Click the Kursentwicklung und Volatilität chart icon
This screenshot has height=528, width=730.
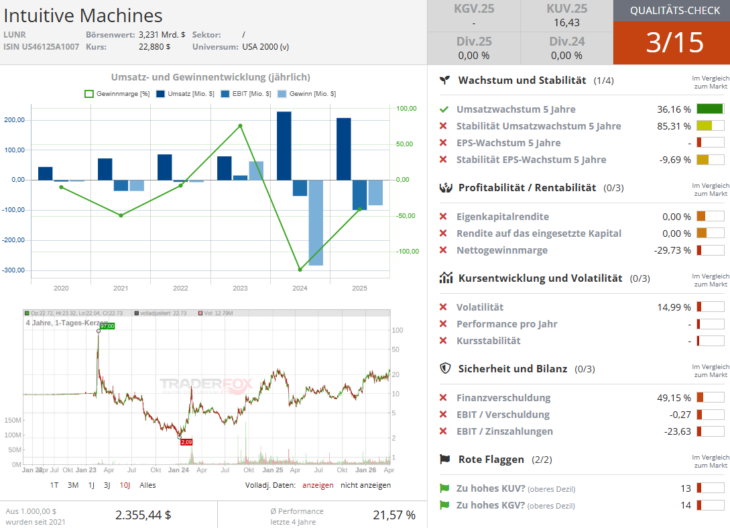pyautogui.click(x=445, y=278)
